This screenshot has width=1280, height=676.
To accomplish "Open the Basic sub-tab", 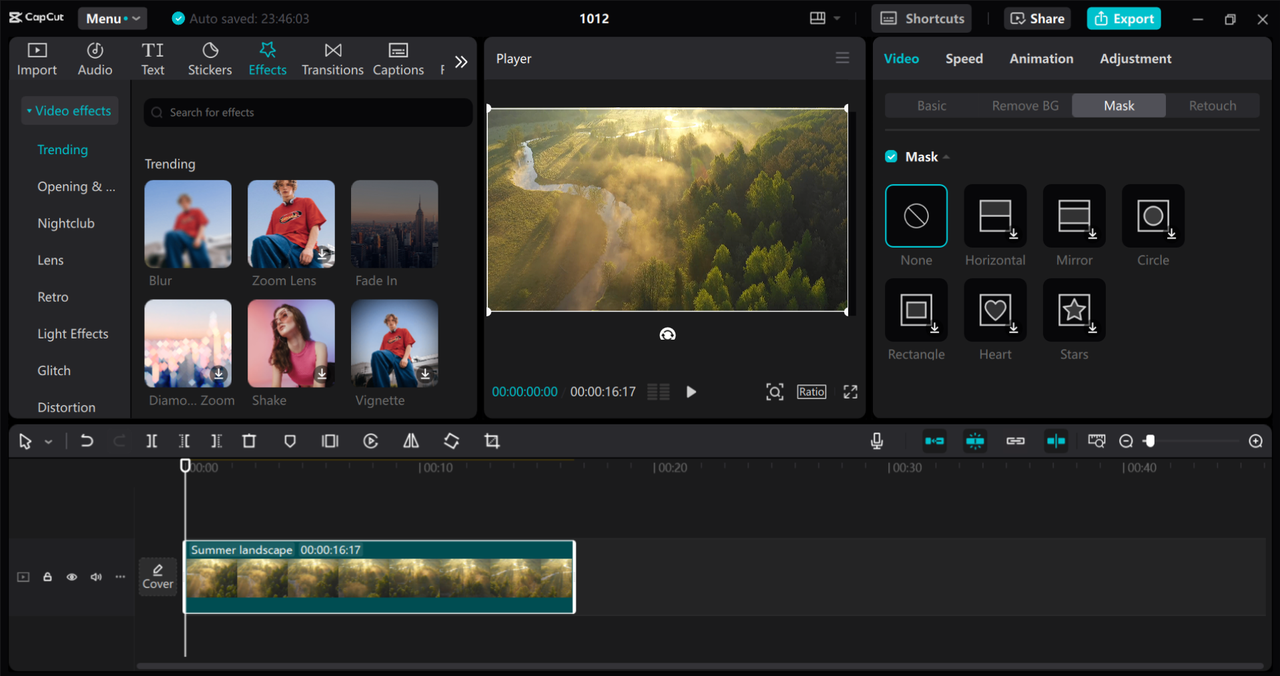I will coord(932,106).
